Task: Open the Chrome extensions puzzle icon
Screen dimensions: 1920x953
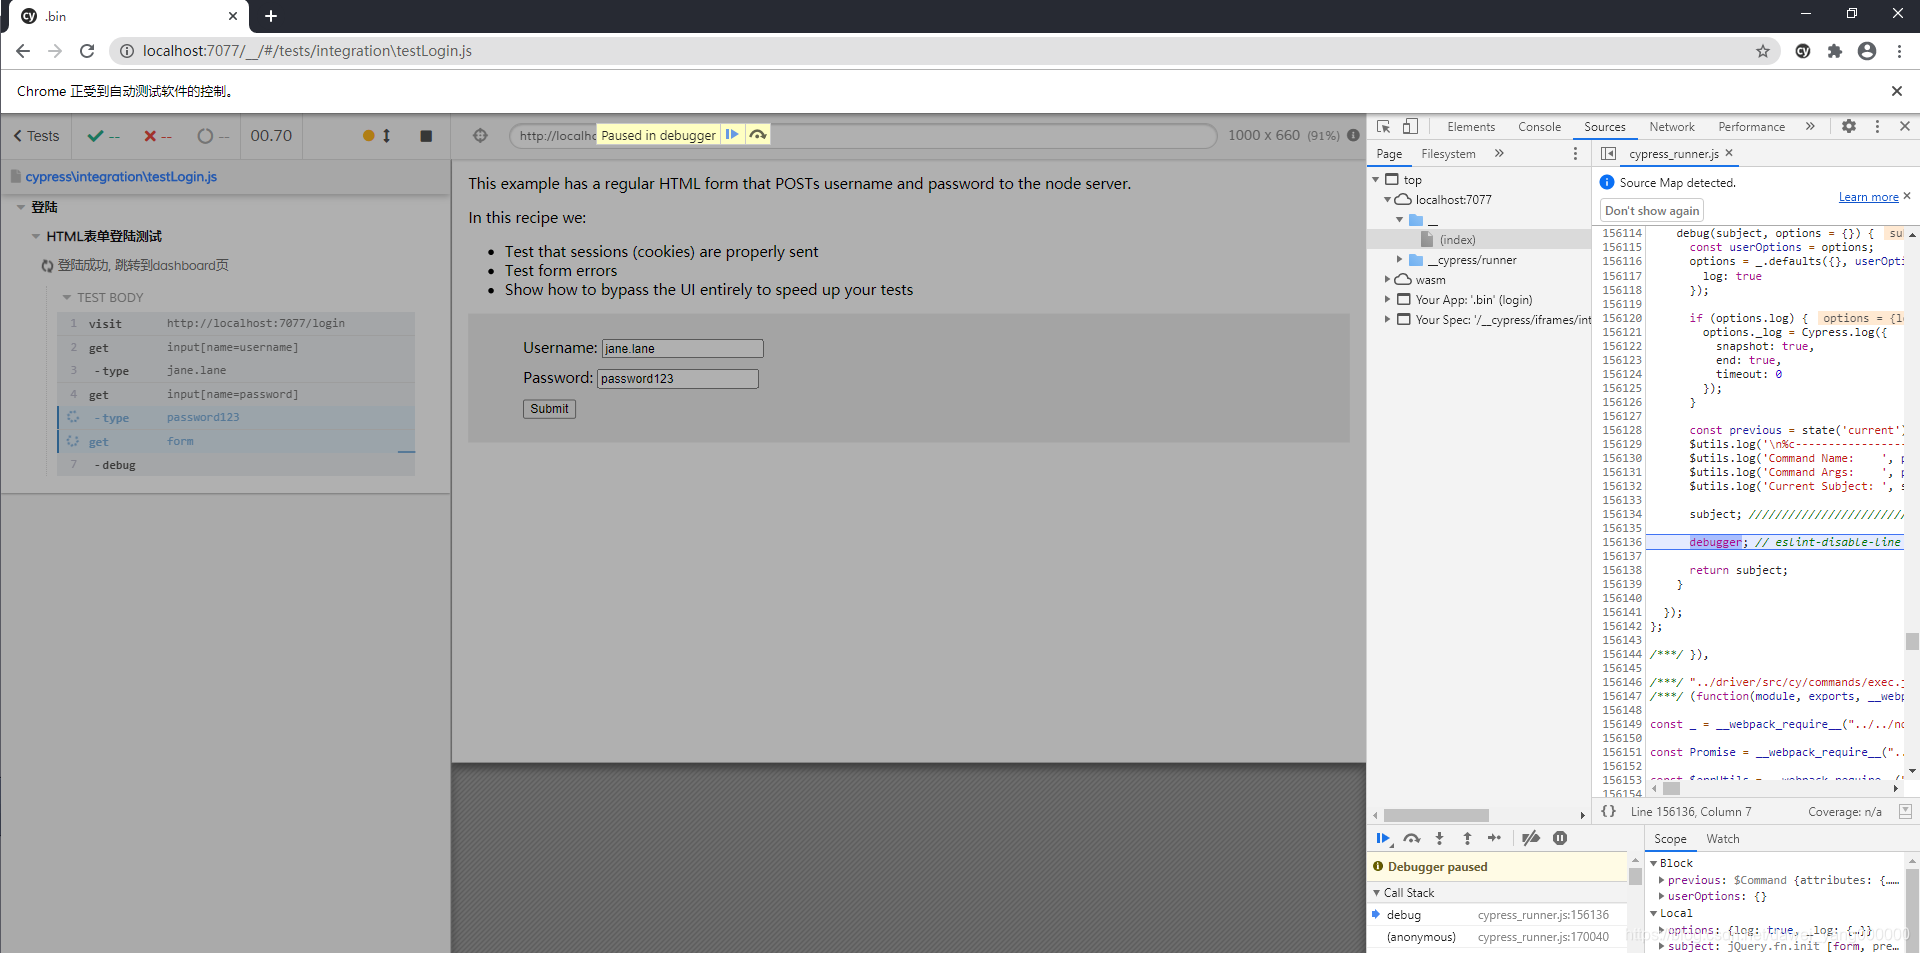Action: click(1835, 51)
